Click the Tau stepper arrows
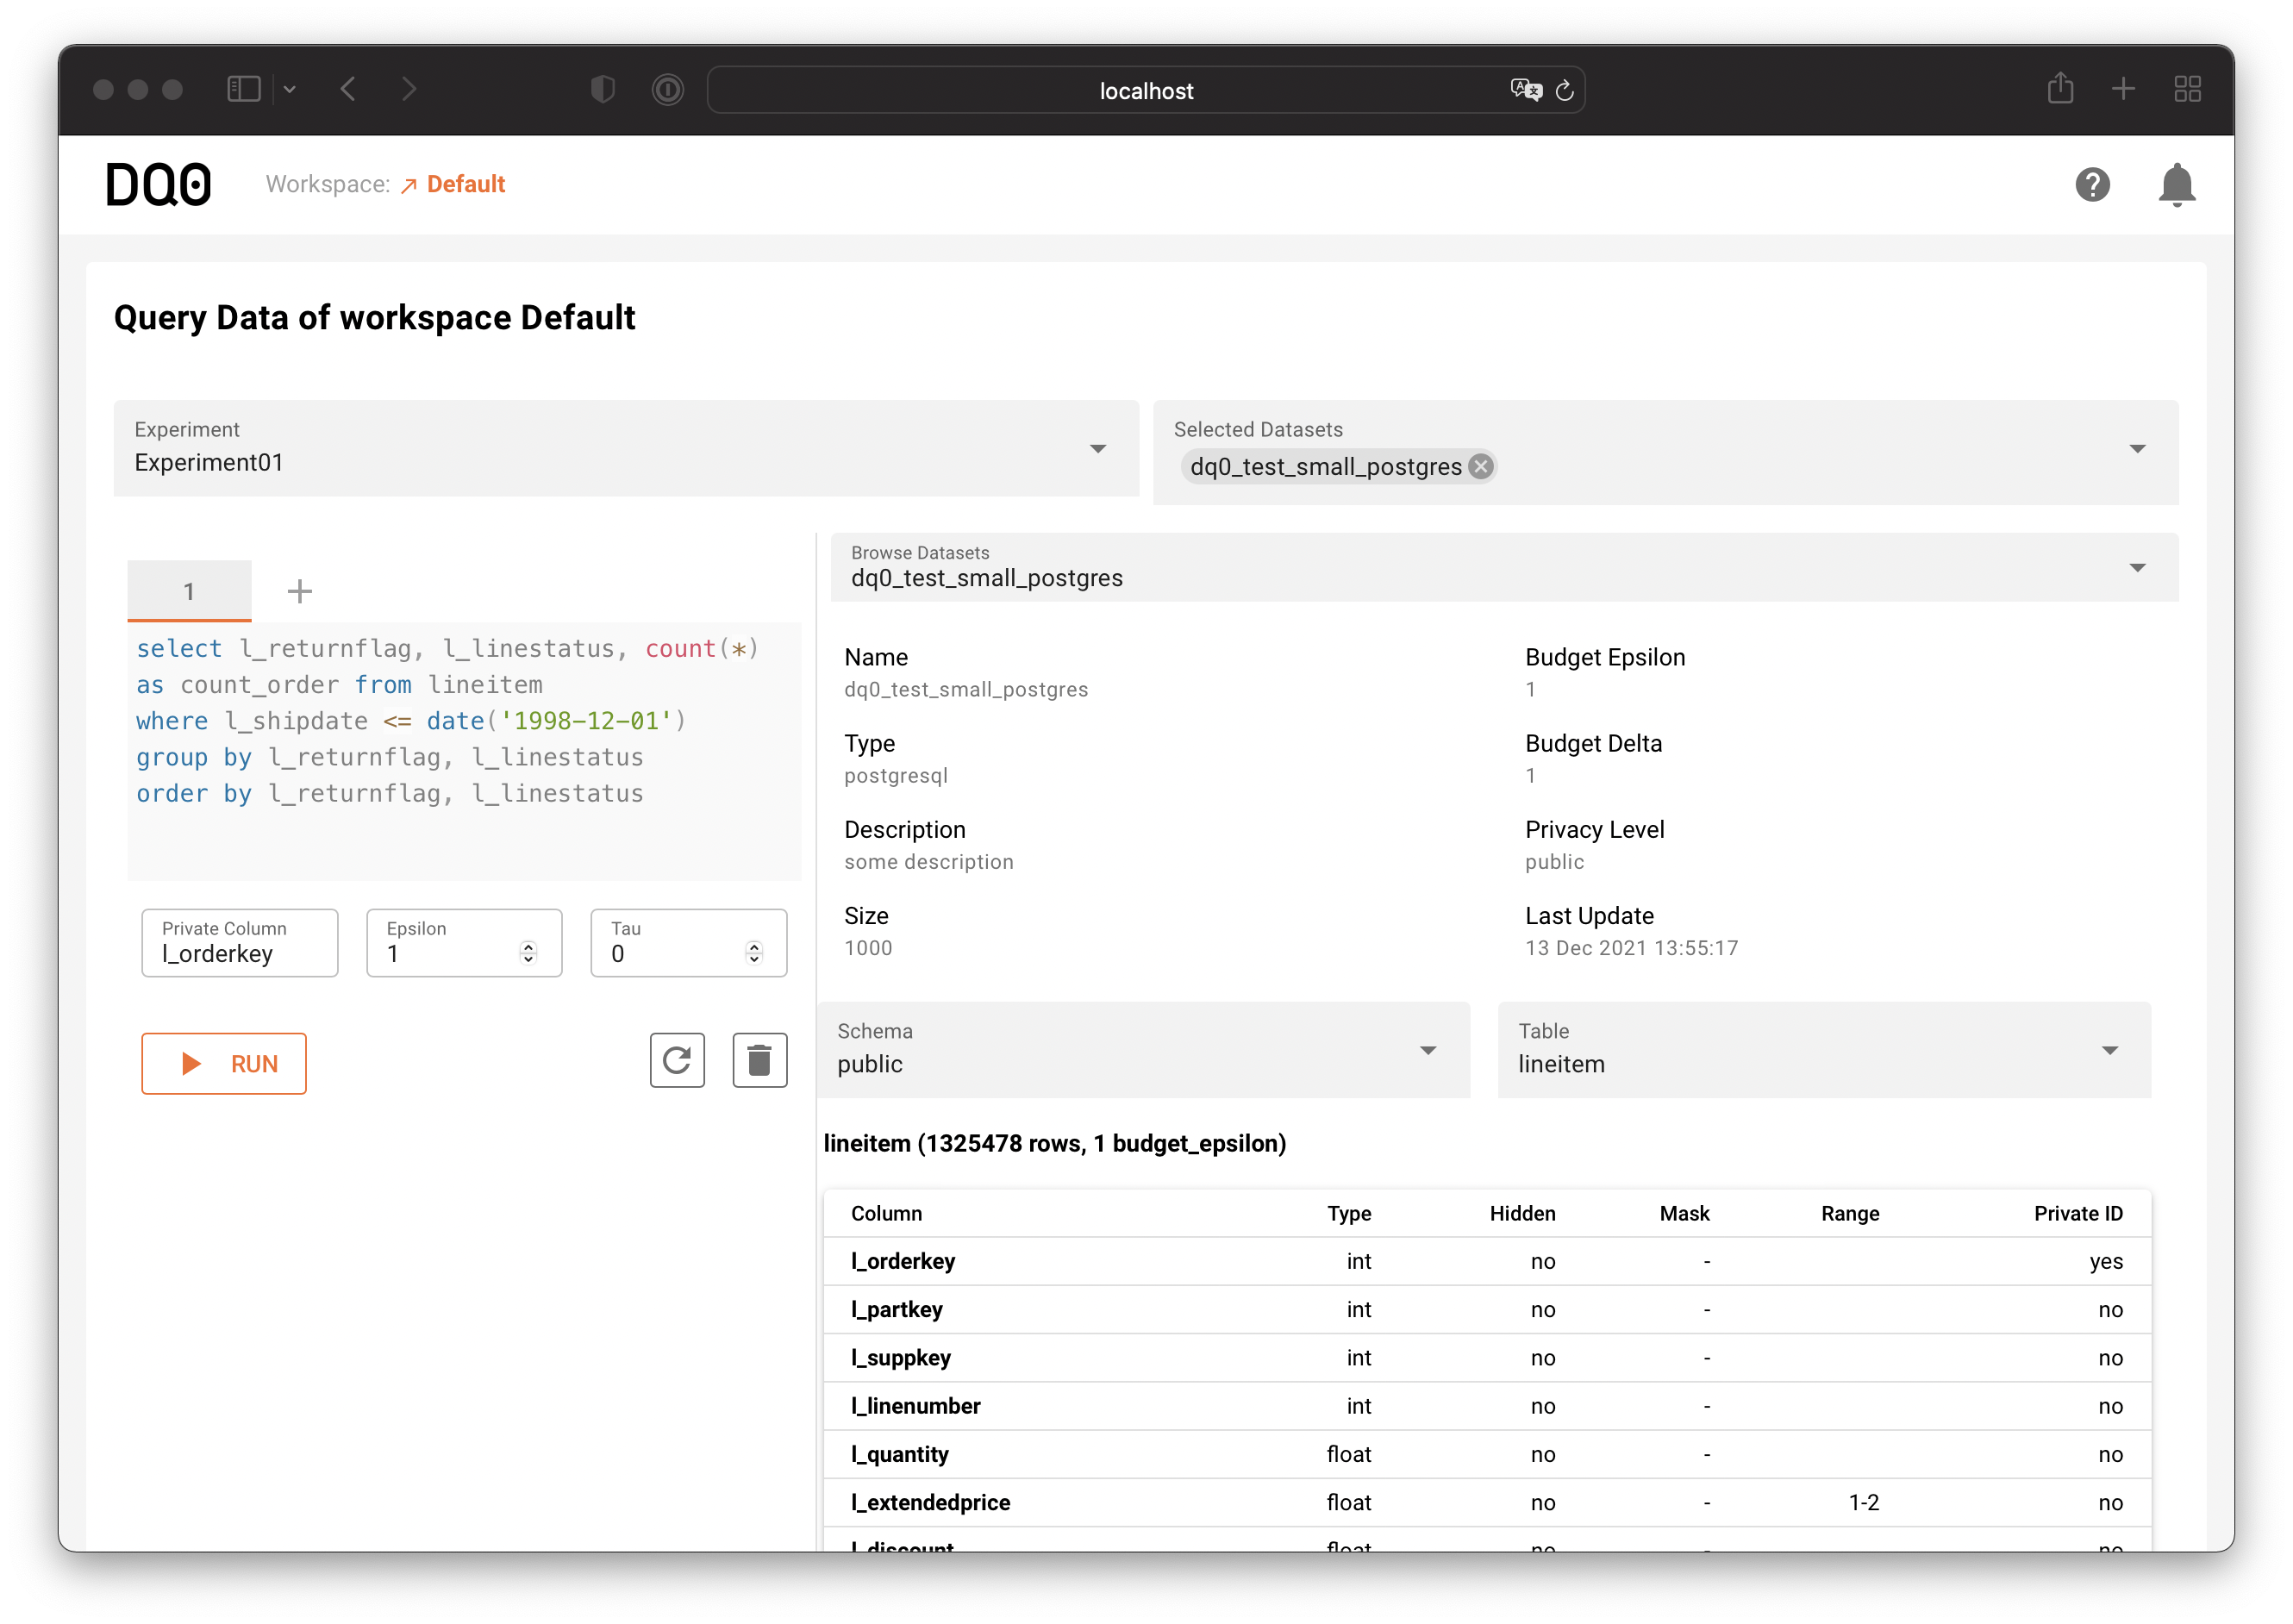 [754, 953]
